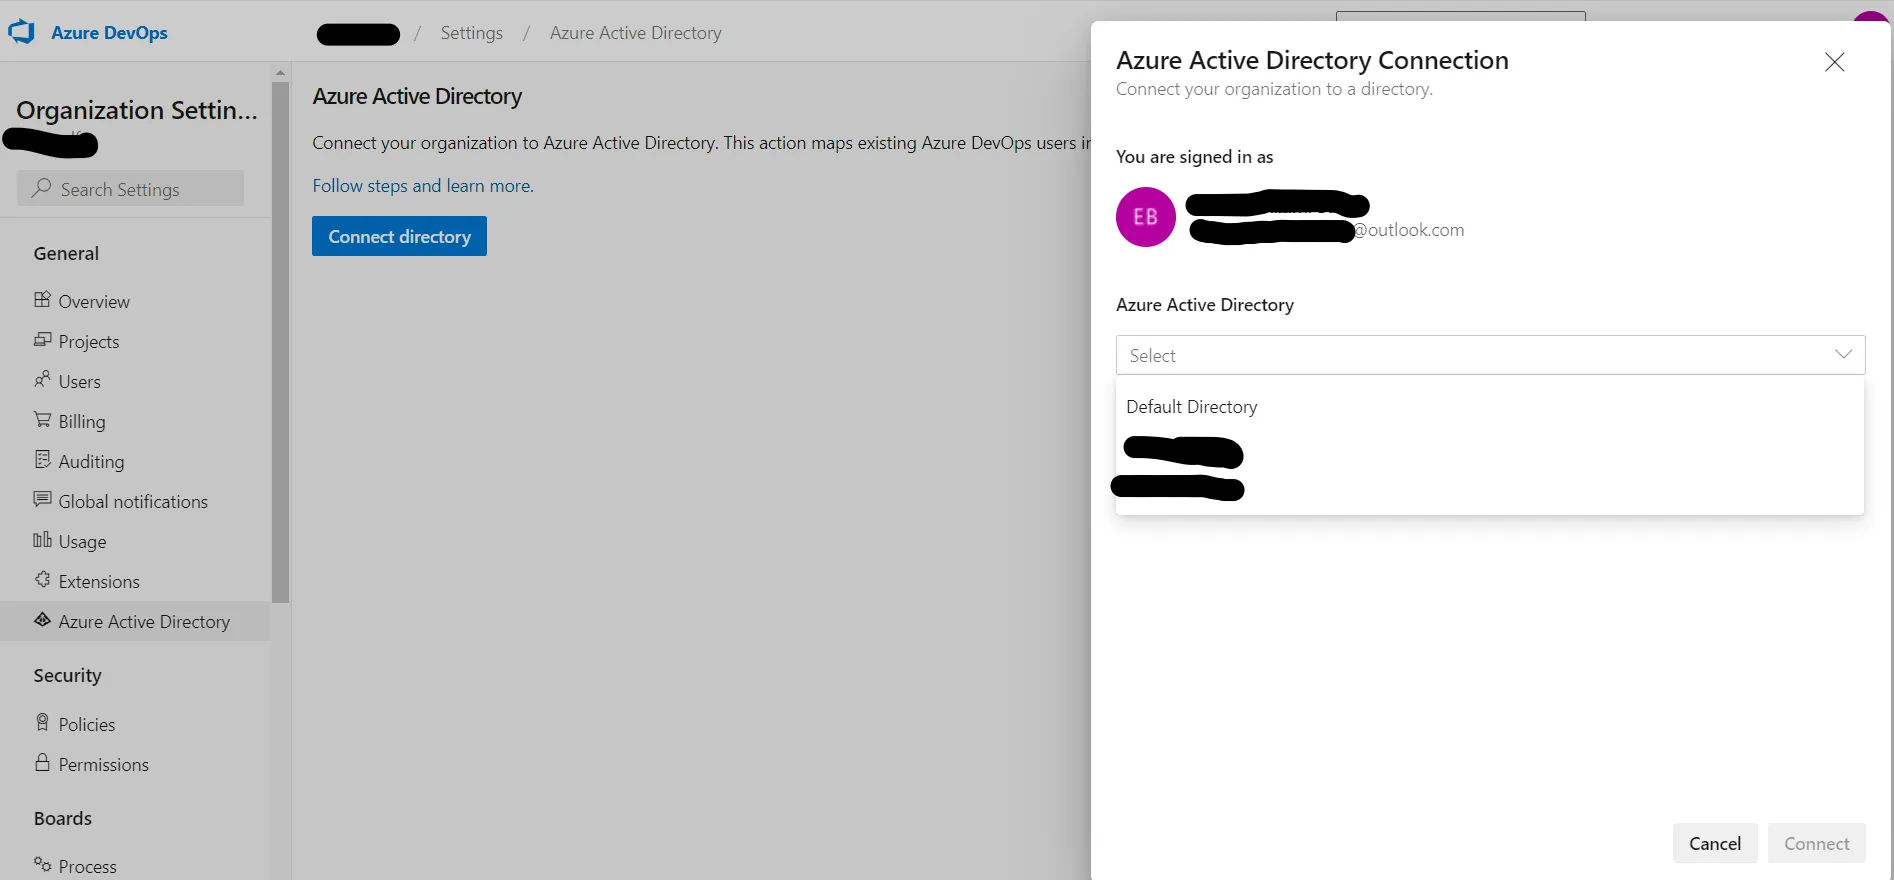Click the dropdown chevron arrow
Viewport: 1894px width, 880px height.
[x=1844, y=355]
